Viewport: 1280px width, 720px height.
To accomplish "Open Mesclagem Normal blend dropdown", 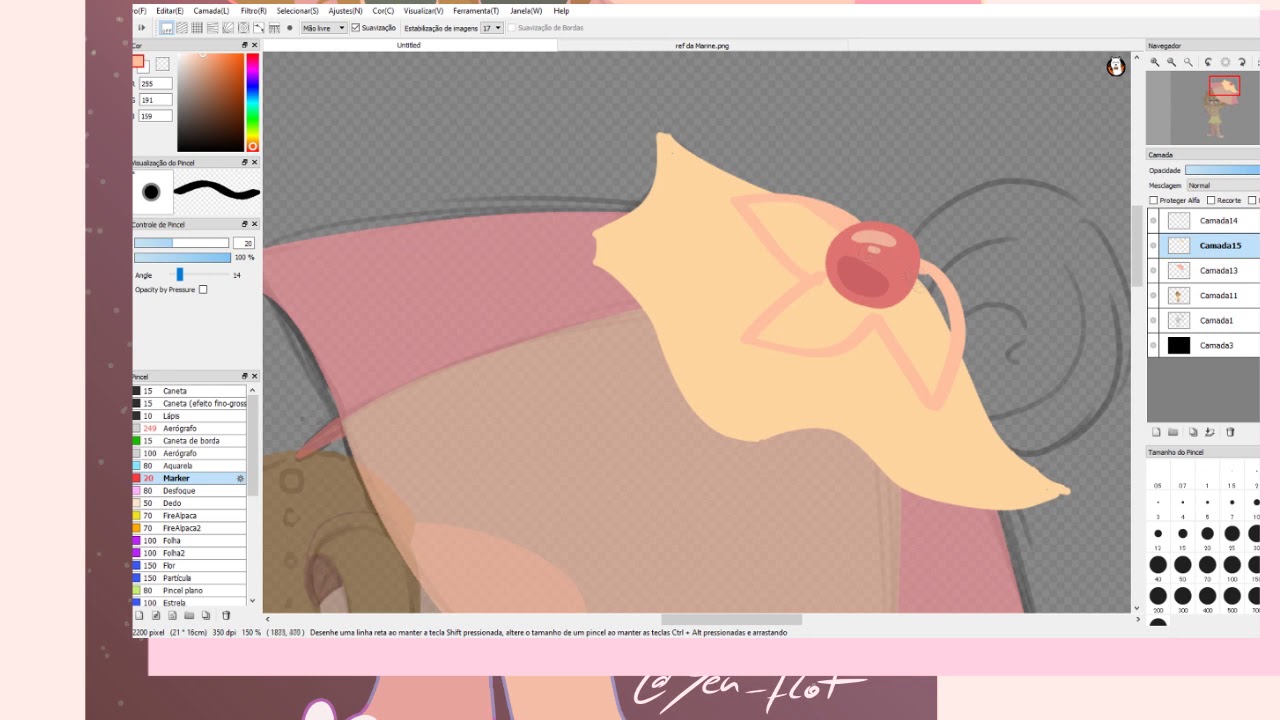I will [1222, 185].
